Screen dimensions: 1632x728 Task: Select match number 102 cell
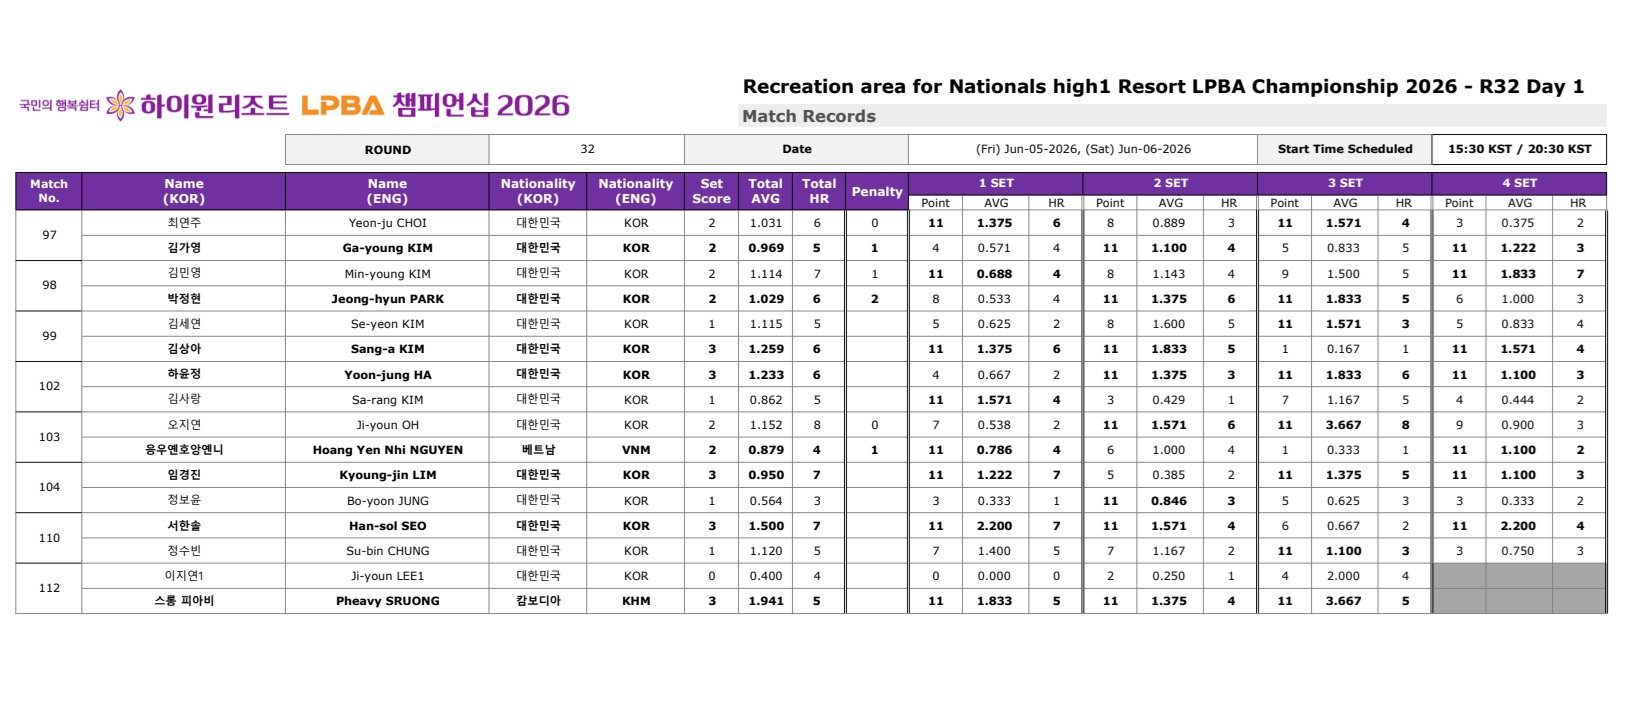pos(49,386)
